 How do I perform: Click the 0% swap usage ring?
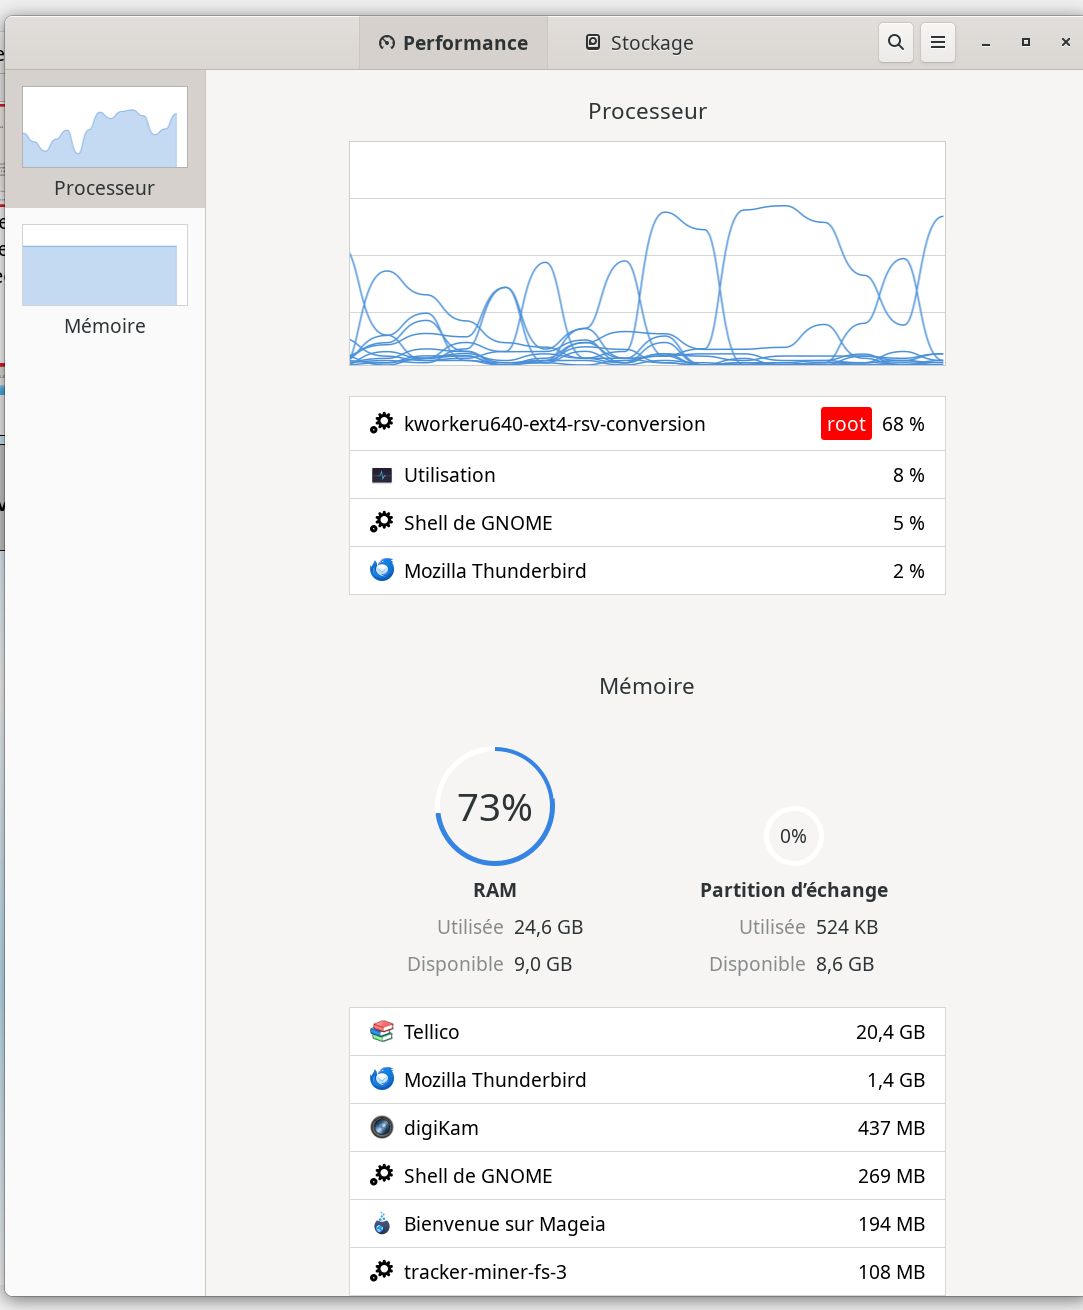coord(794,836)
